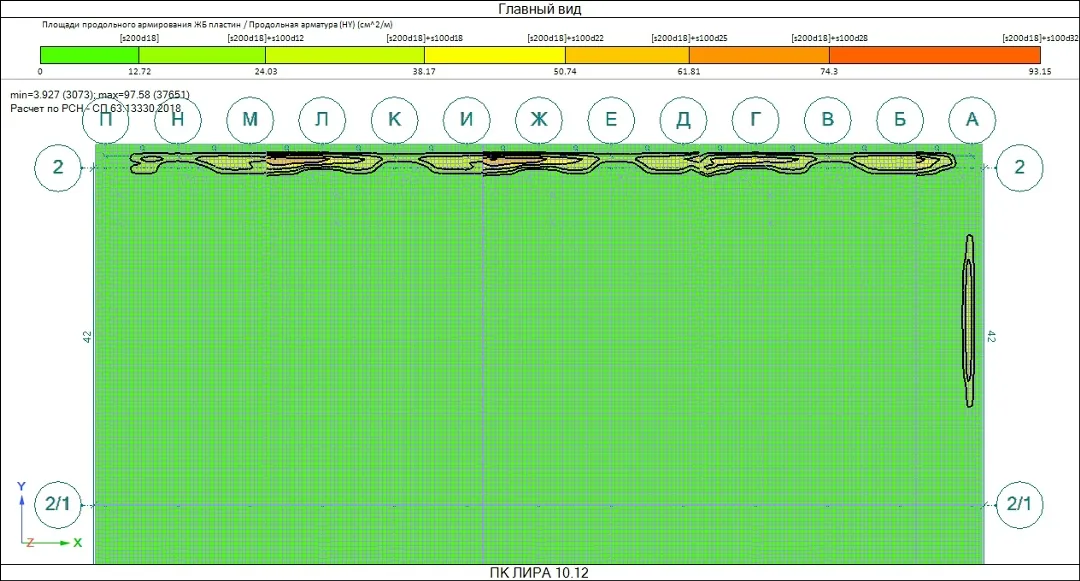Select the 'Расчет по РСН' calculation note
Viewport: 1080px width, 581px height.
click(x=96, y=109)
